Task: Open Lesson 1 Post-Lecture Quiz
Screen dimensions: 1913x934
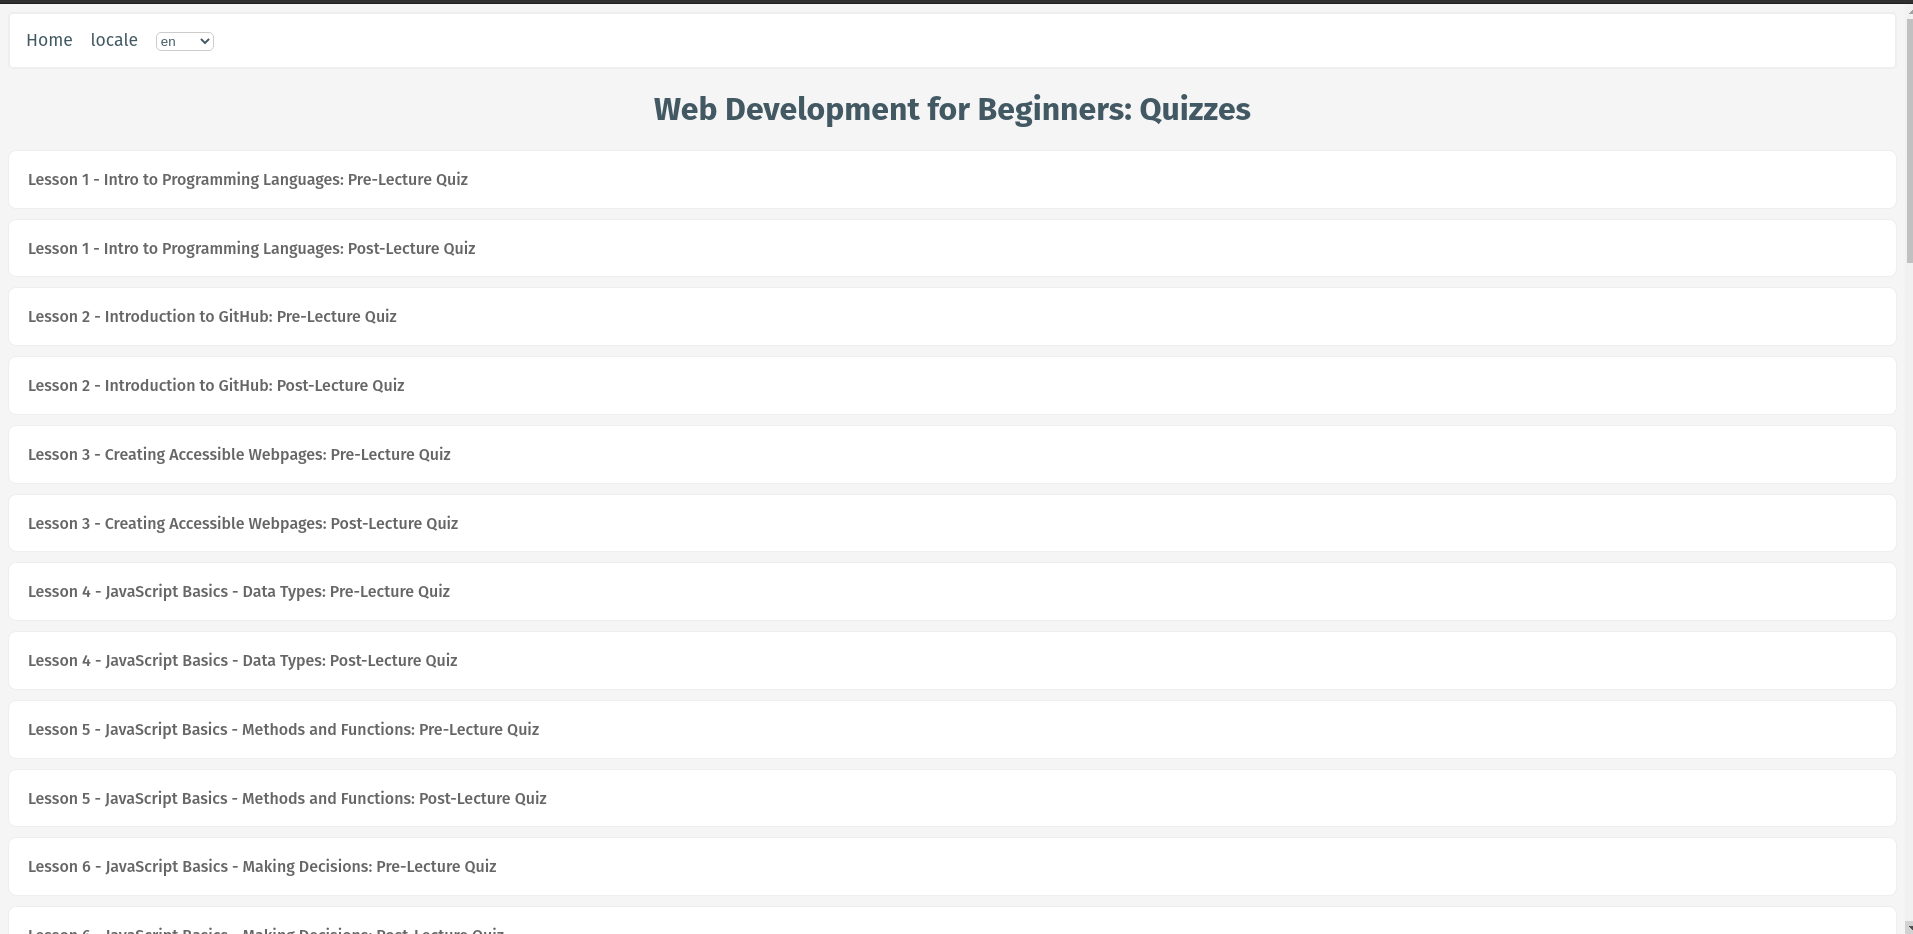Action: point(251,248)
